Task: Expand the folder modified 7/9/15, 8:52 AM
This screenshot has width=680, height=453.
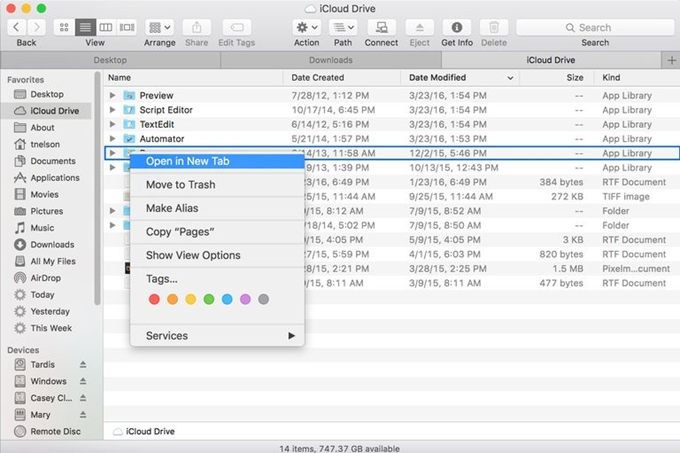Action: [x=112, y=211]
